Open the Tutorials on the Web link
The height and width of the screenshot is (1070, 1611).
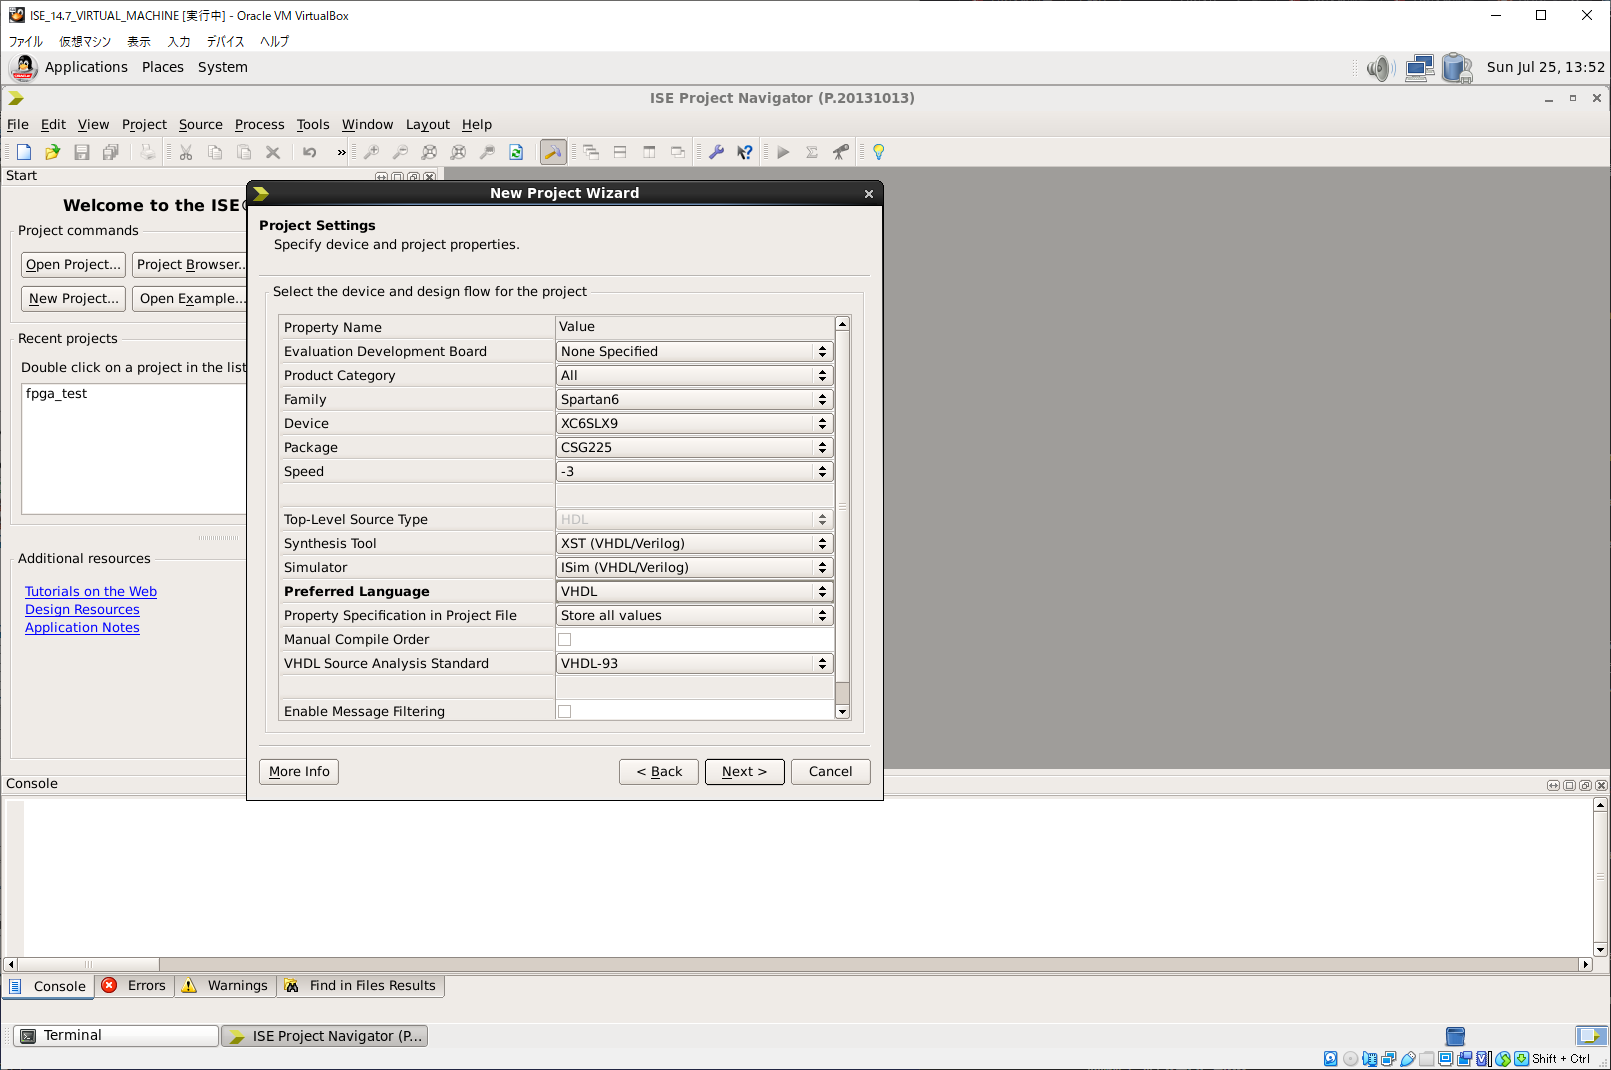click(91, 592)
